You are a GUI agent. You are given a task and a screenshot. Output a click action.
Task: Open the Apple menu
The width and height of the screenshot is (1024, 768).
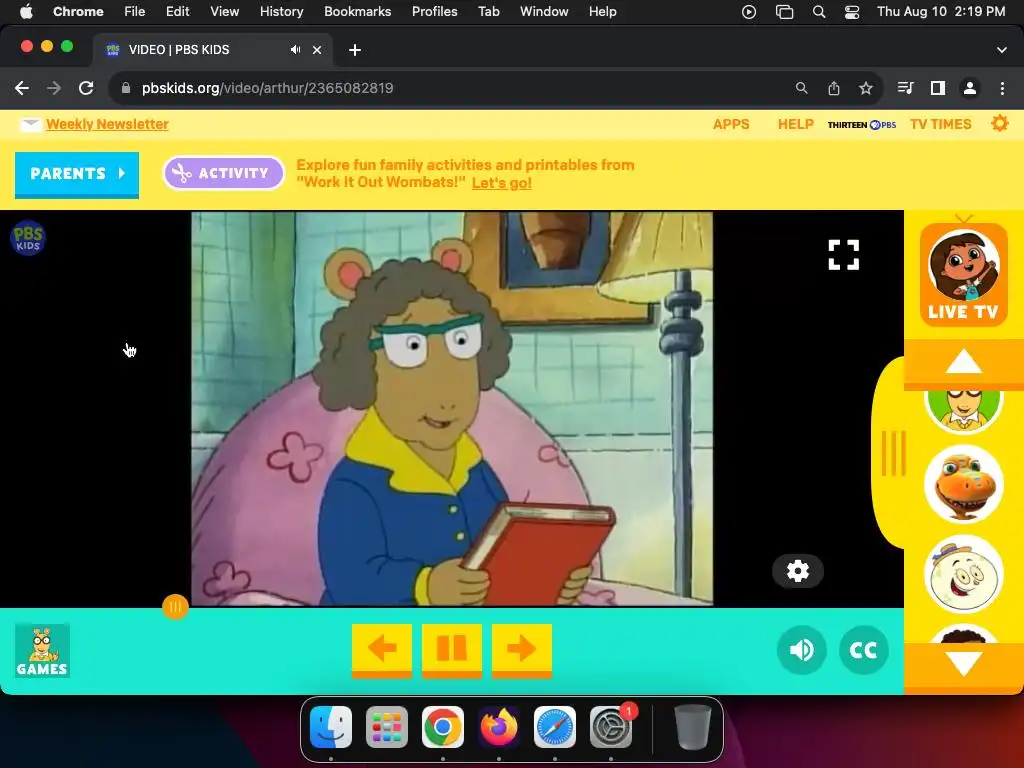coord(26,12)
